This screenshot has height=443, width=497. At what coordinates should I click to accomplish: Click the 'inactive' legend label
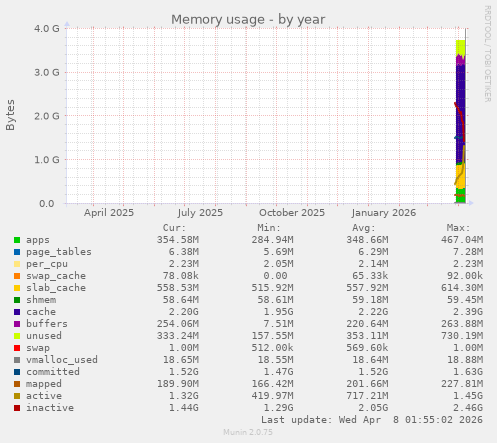[x=50, y=408]
